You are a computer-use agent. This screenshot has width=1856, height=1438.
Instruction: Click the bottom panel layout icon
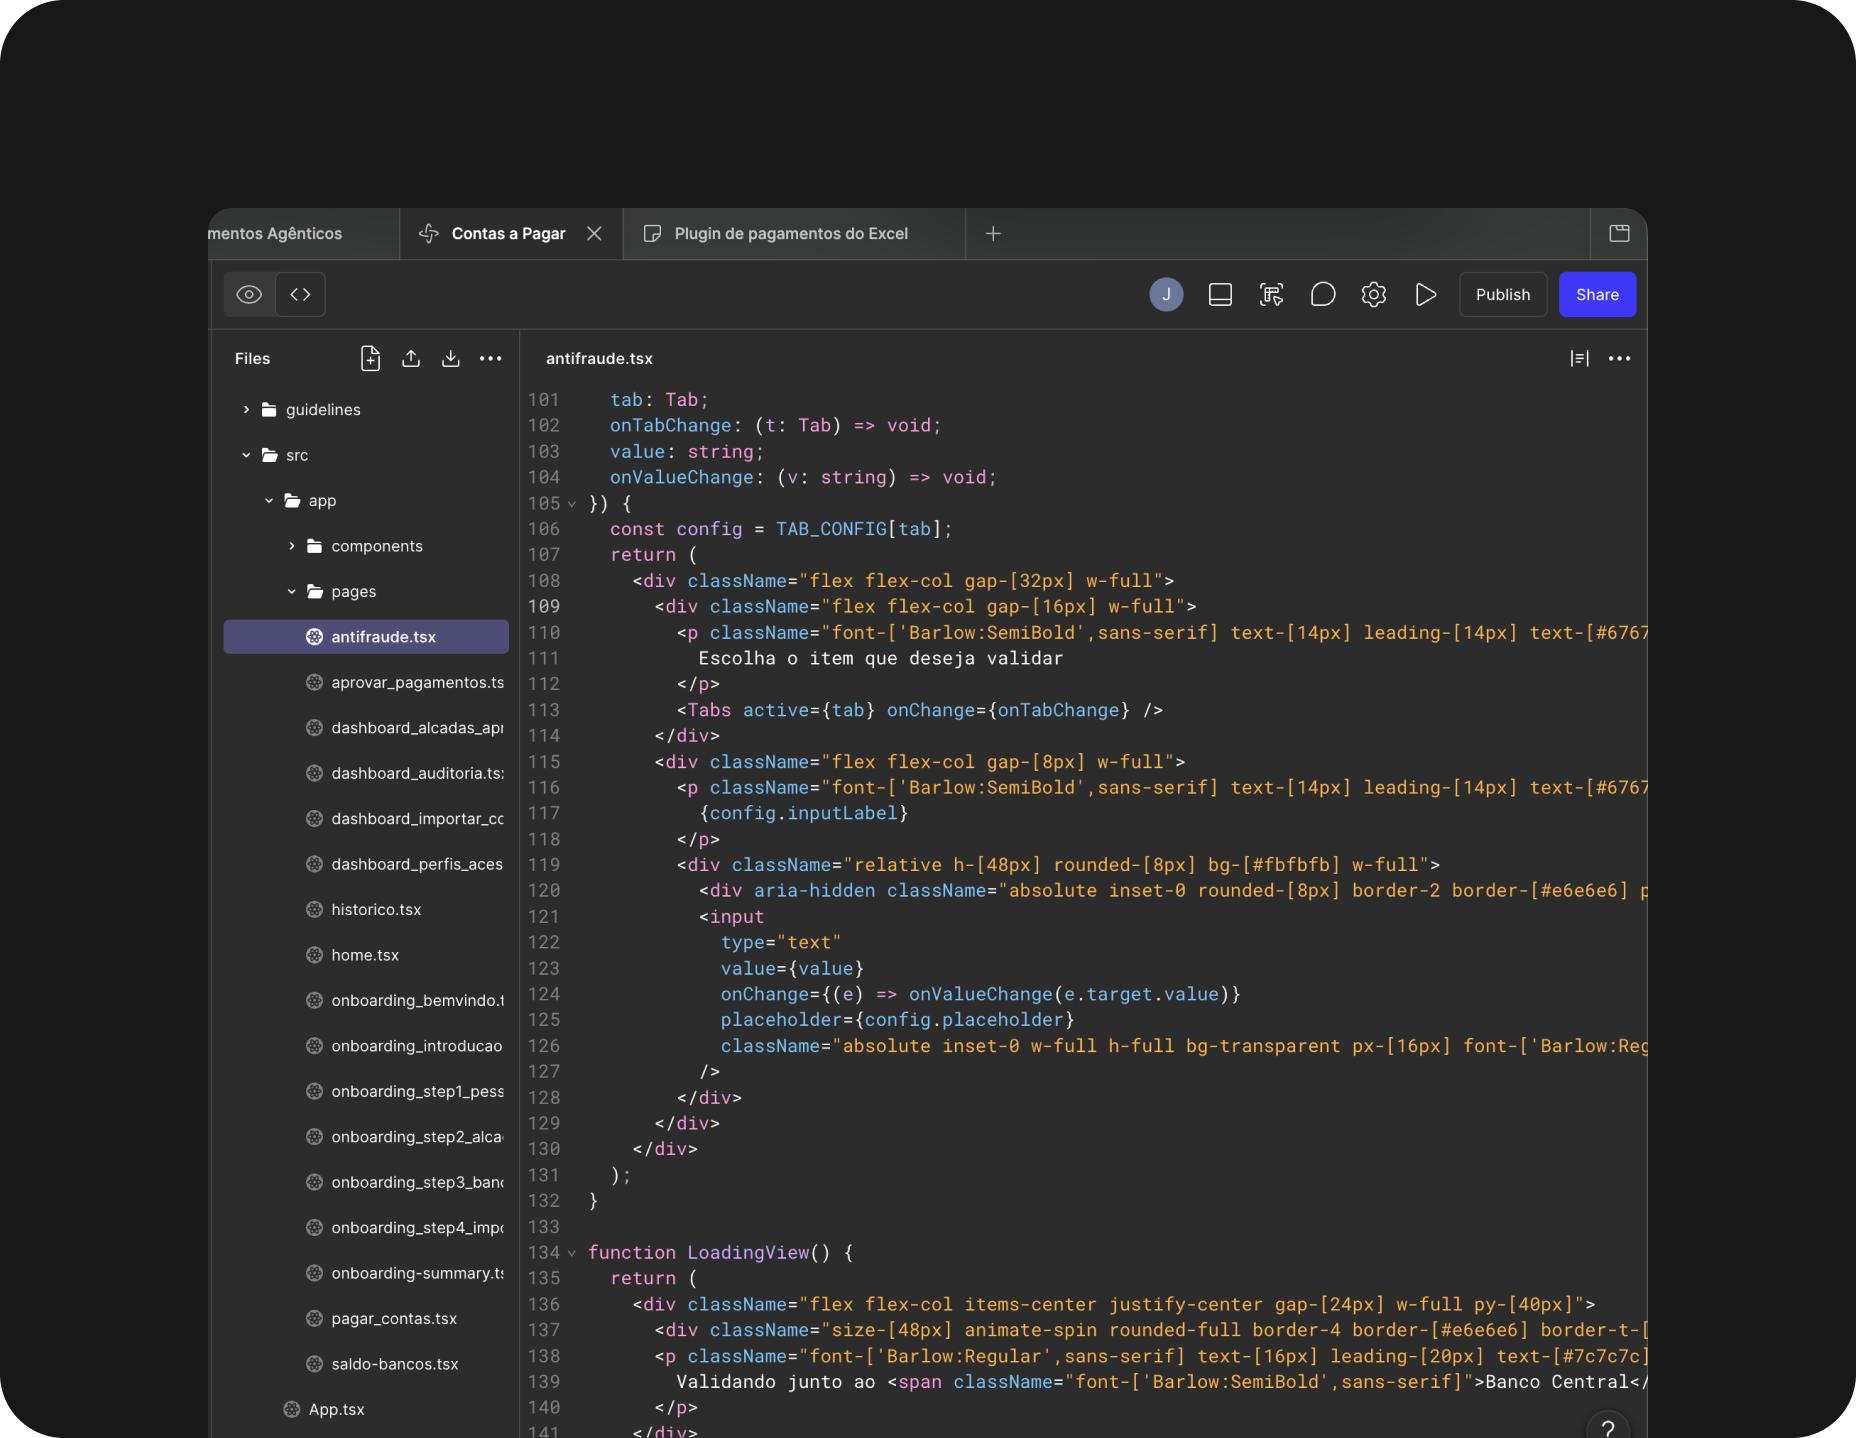click(1220, 294)
